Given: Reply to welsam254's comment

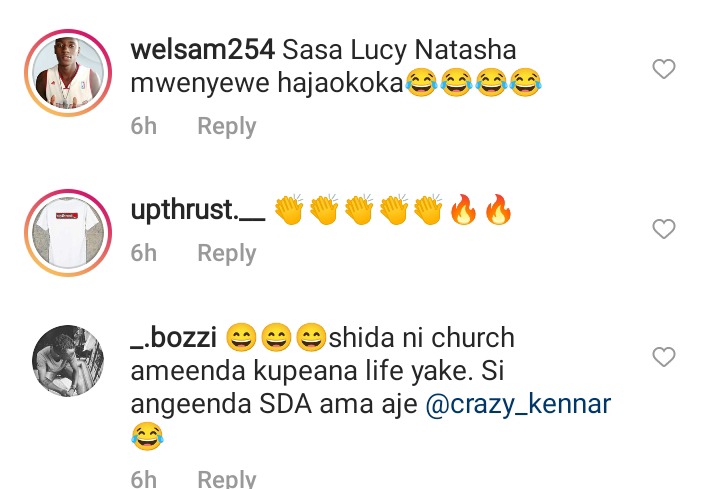Looking at the screenshot, I should [x=227, y=126].
